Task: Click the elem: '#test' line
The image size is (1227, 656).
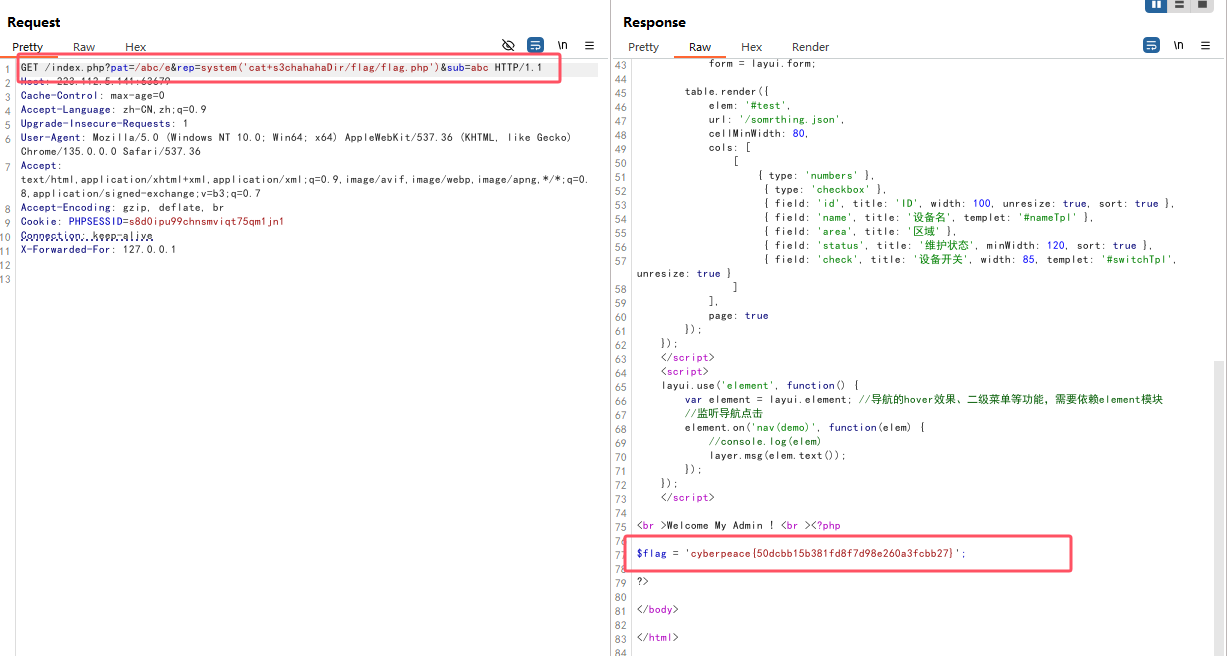Action: pos(749,105)
